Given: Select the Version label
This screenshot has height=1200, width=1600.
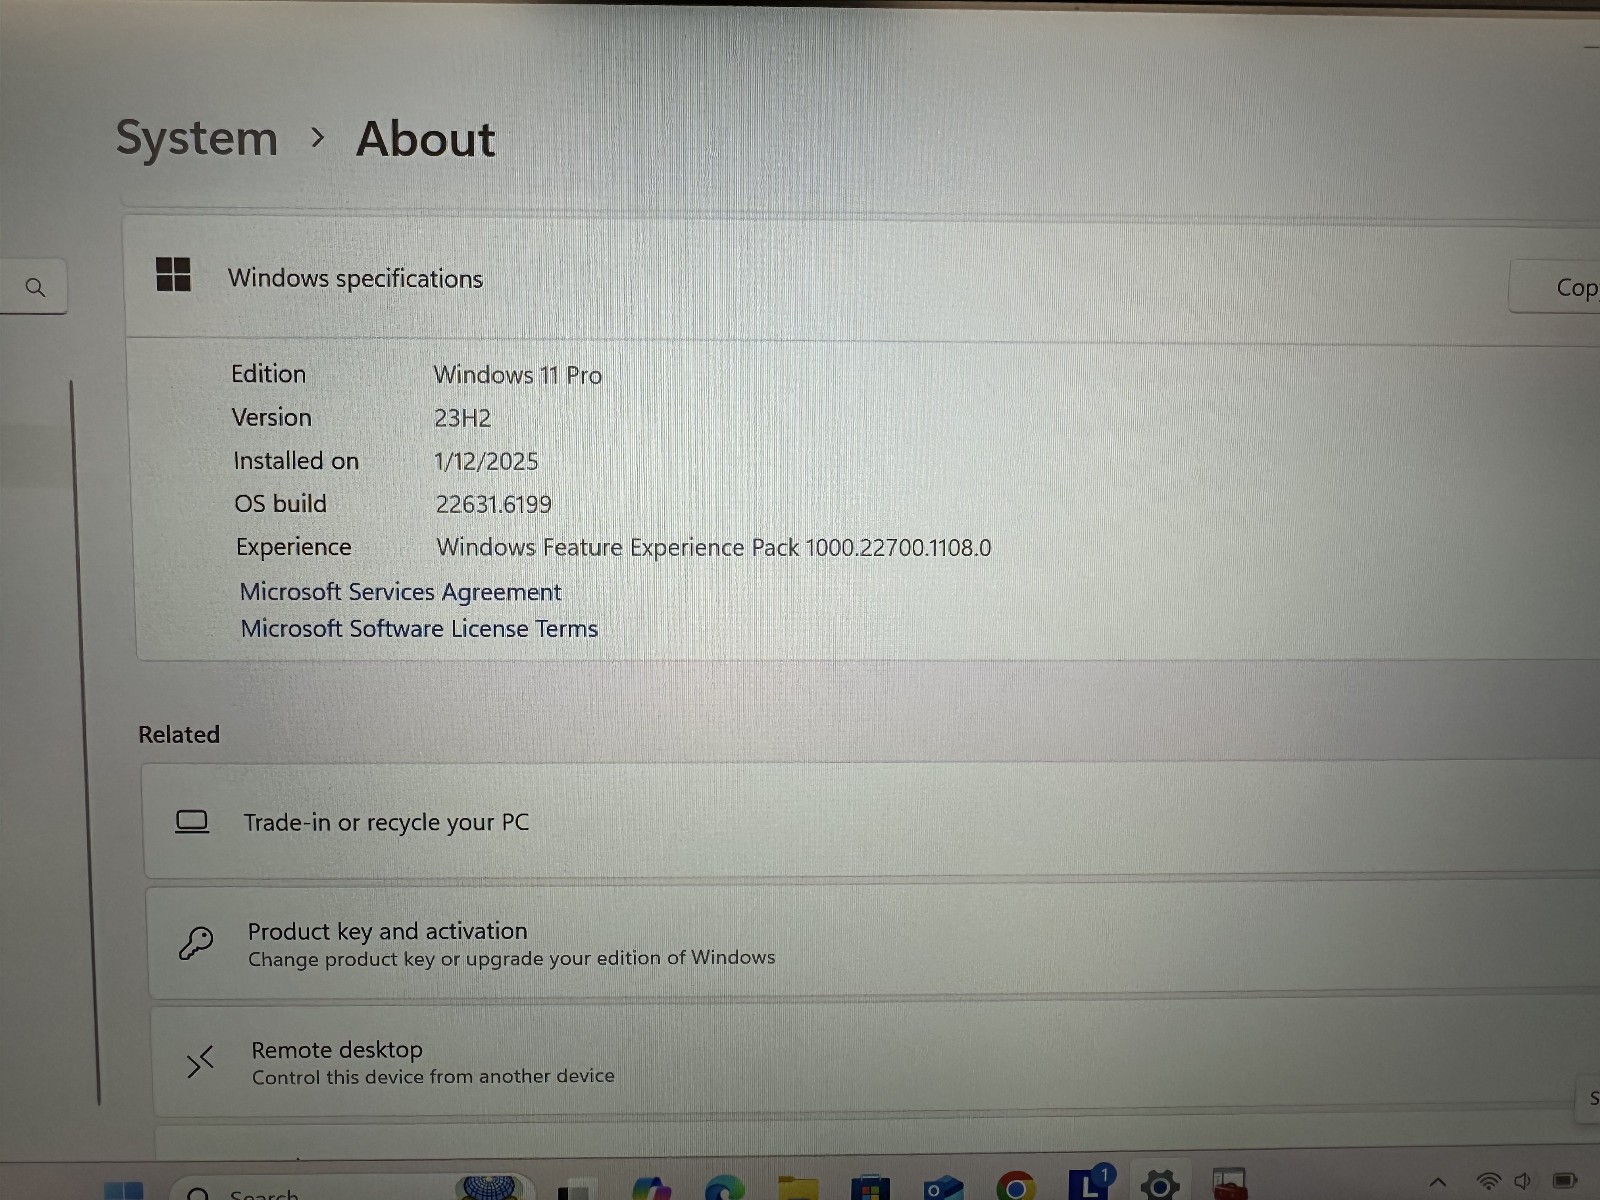Looking at the screenshot, I should click(x=271, y=417).
